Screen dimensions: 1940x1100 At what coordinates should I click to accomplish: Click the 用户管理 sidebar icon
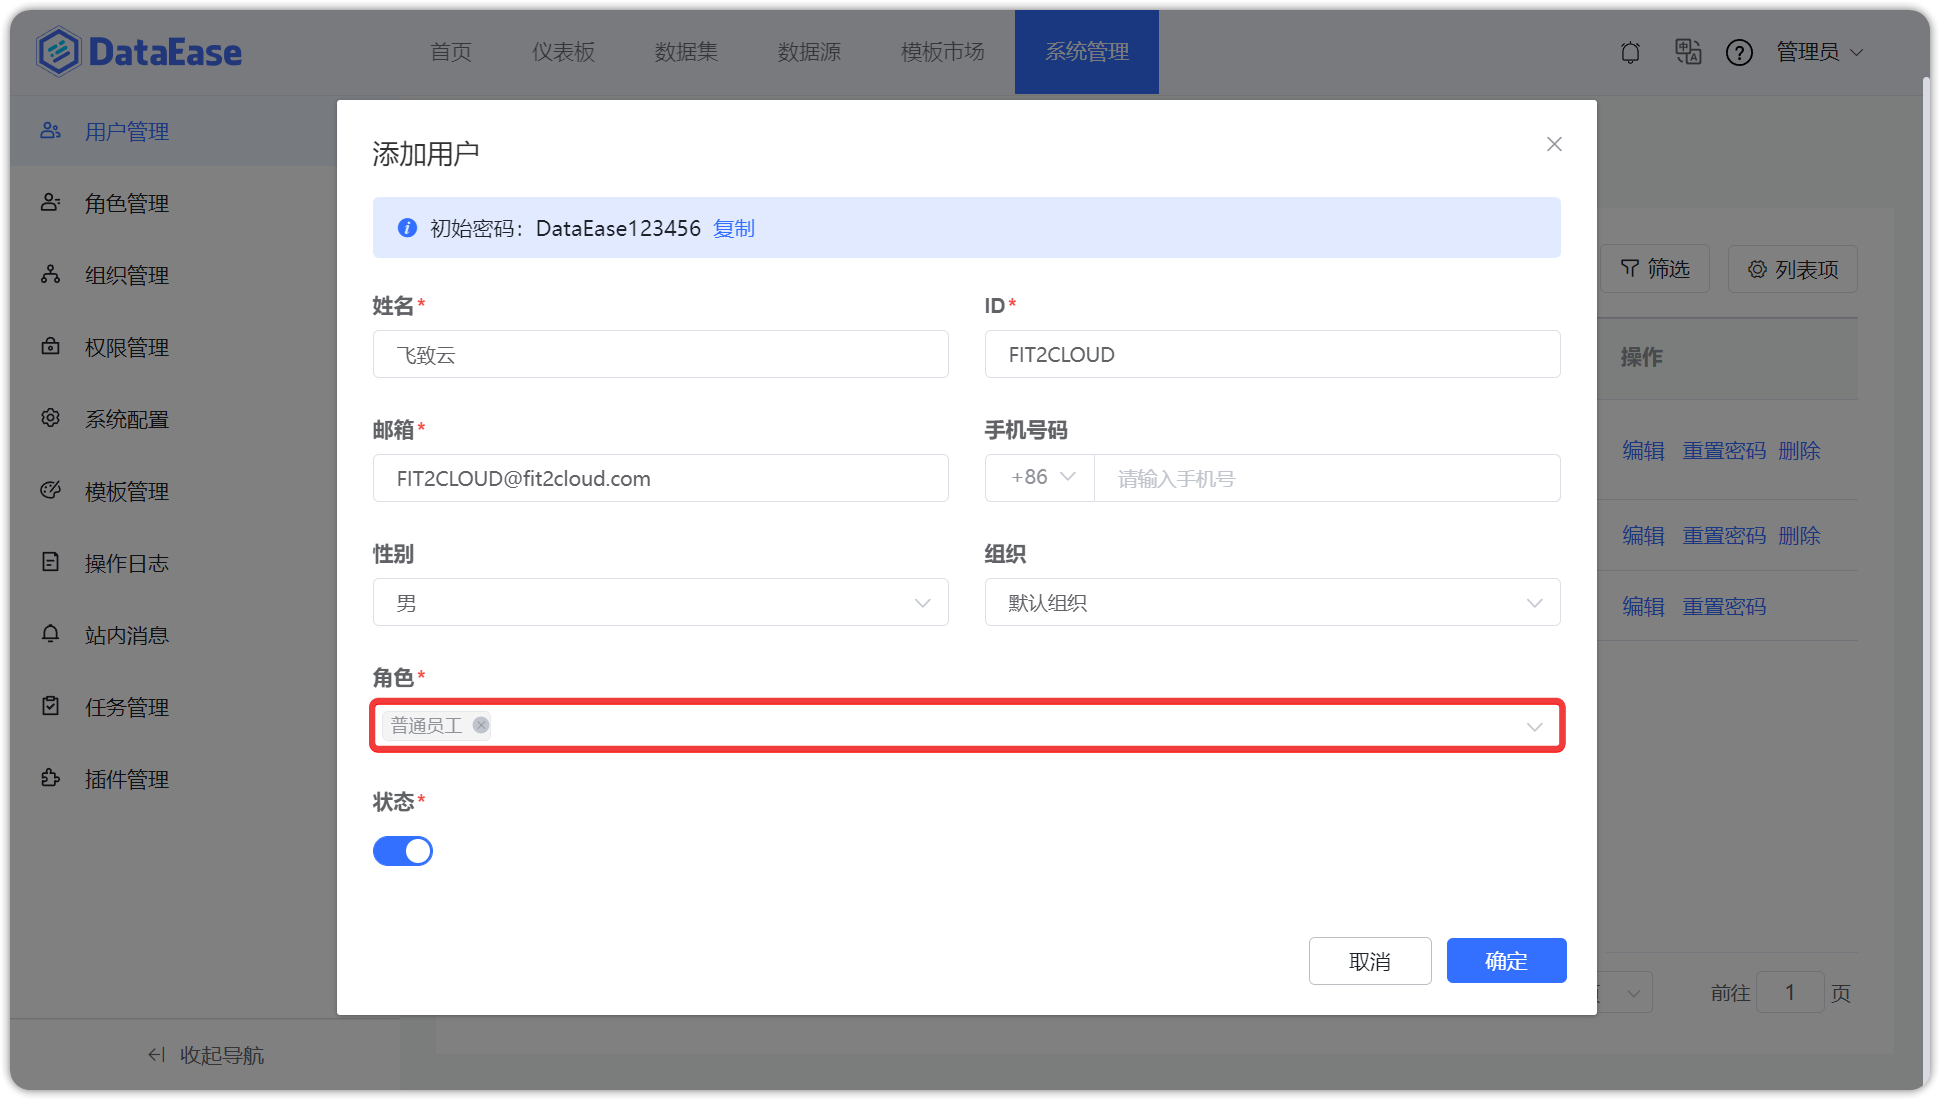click(50, 131)
